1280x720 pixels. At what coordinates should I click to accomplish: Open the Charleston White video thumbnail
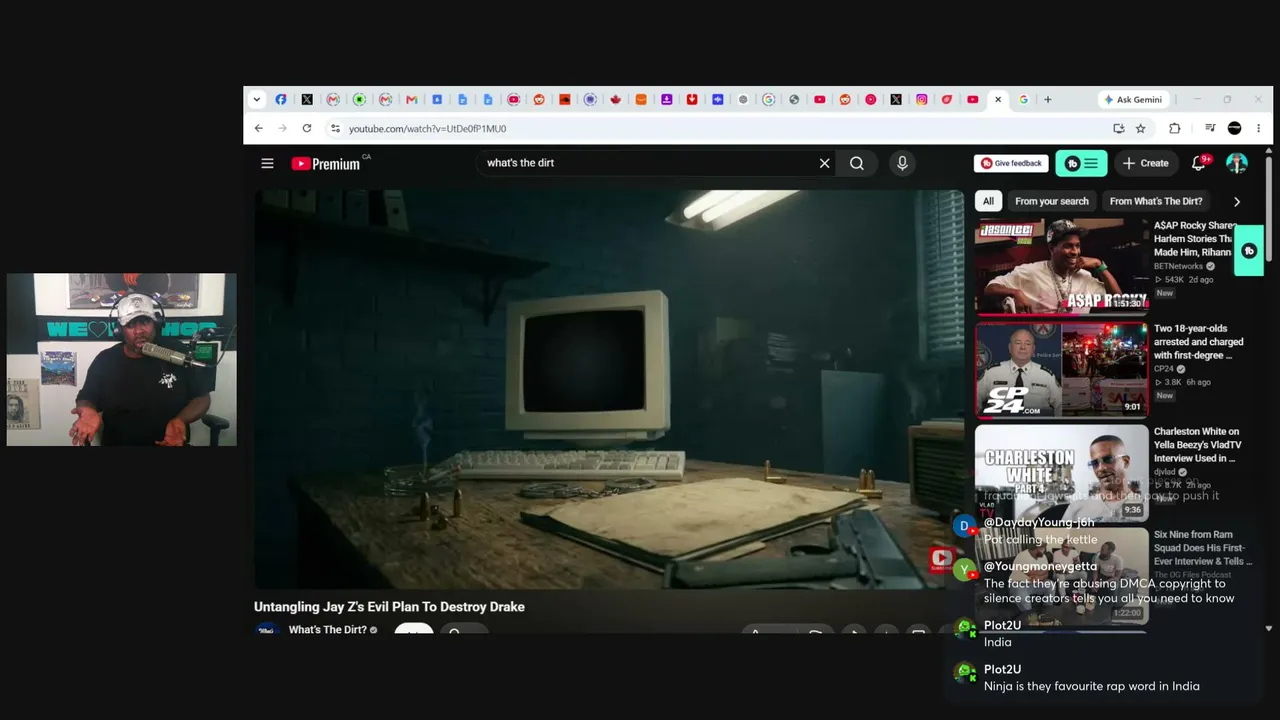[1061, 473]
